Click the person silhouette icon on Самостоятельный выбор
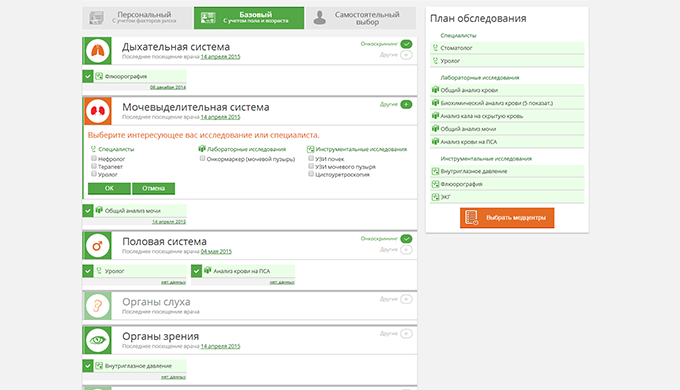The height and width of the screenshot is (390, 680). (320, 18)
